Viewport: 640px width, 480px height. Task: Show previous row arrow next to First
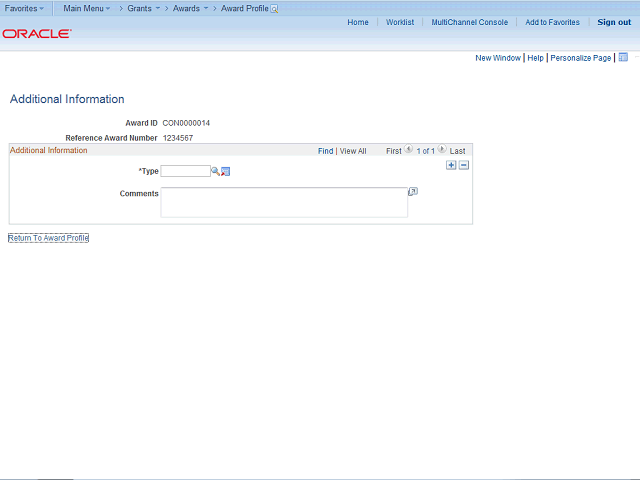409,149
